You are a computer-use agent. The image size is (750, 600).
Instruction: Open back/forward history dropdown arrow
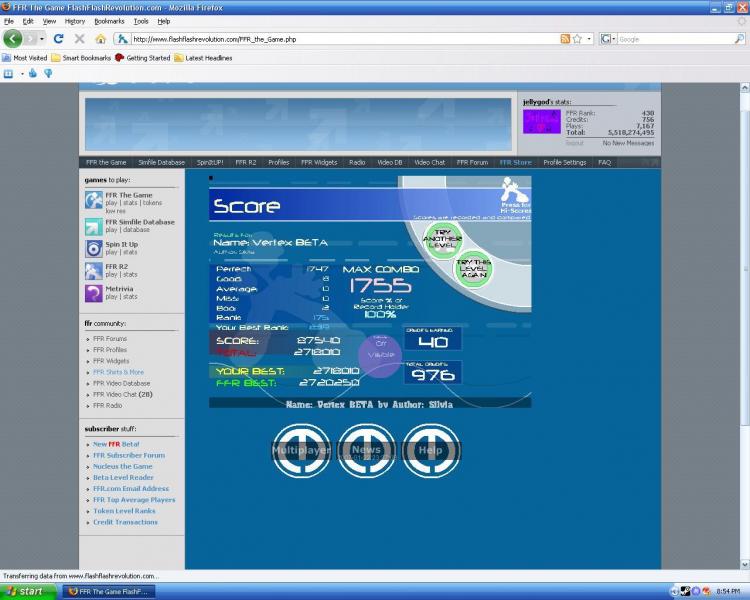[40, 39]
